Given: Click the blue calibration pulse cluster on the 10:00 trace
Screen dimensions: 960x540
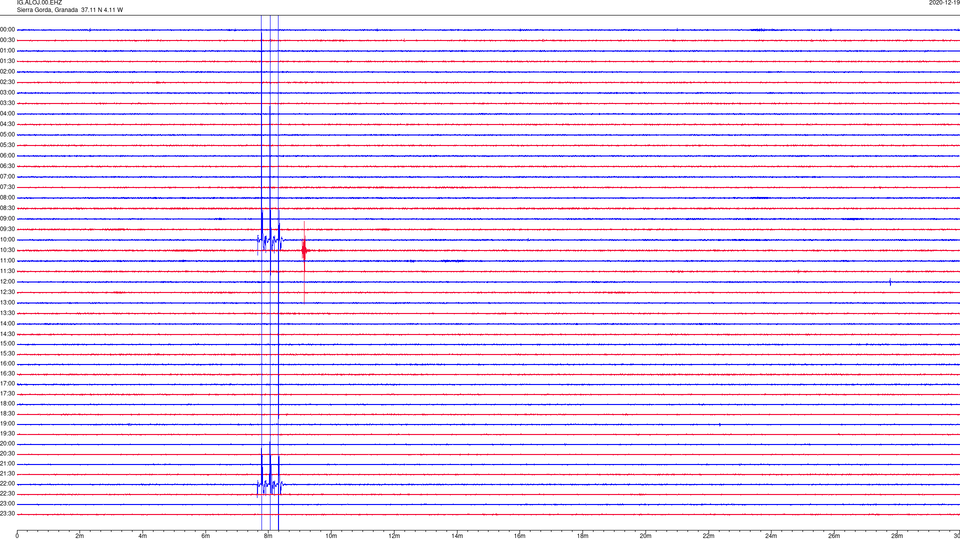Looking at the screenshot, I should (x=270, y=242).
